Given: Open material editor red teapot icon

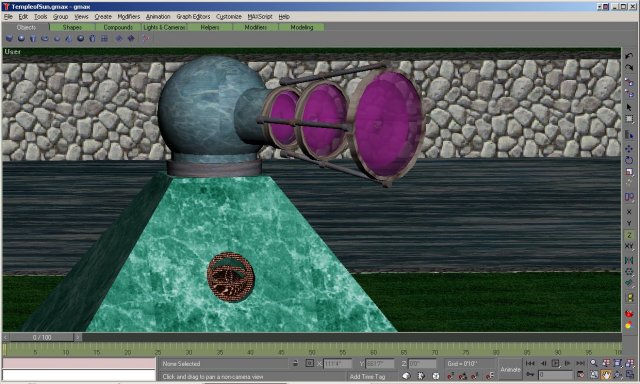Looking at the screenshot, I should tap(629, 314).
